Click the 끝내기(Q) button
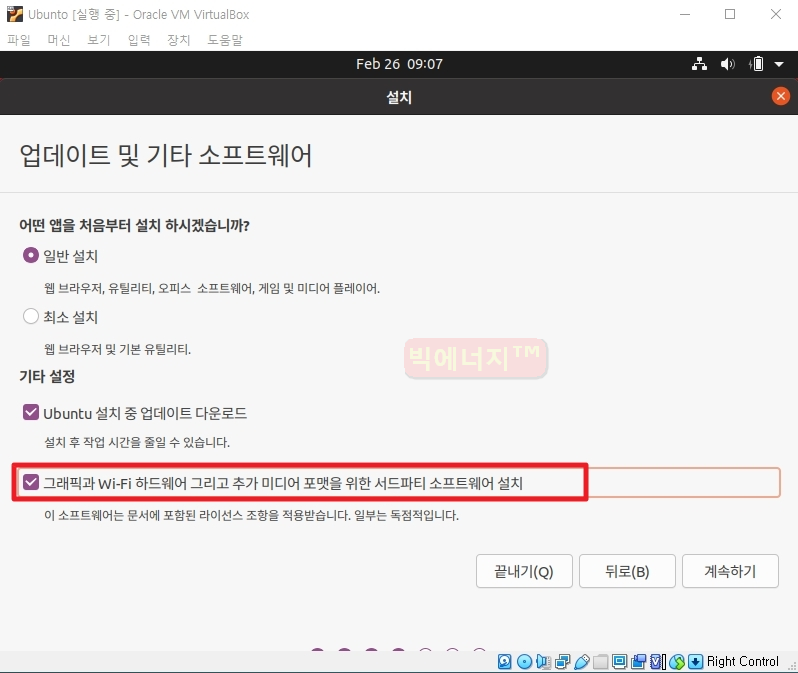798x673 pixels. click(524, 571)
